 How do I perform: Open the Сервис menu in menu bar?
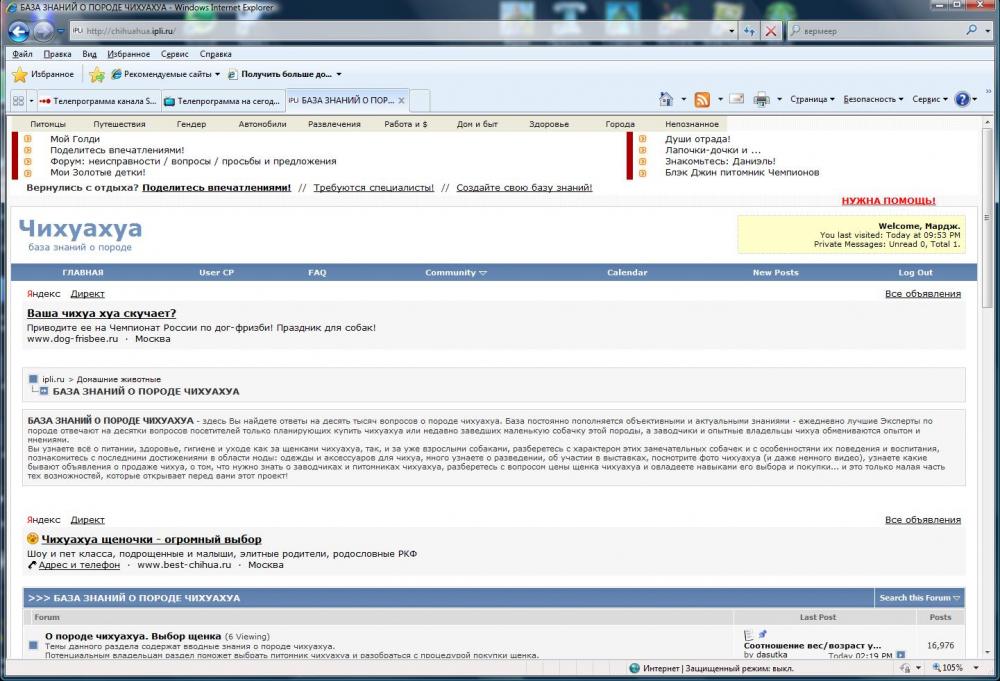174,54
